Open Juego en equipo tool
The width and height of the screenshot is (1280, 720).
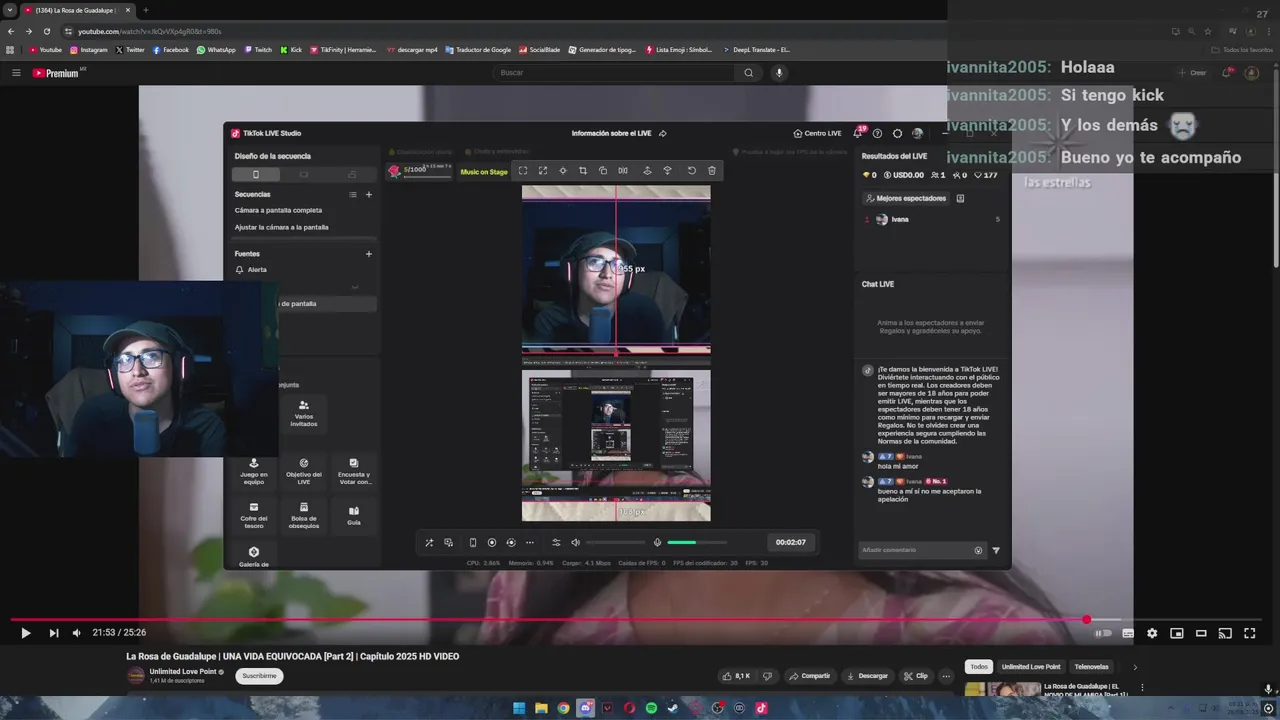pos(254,471)
